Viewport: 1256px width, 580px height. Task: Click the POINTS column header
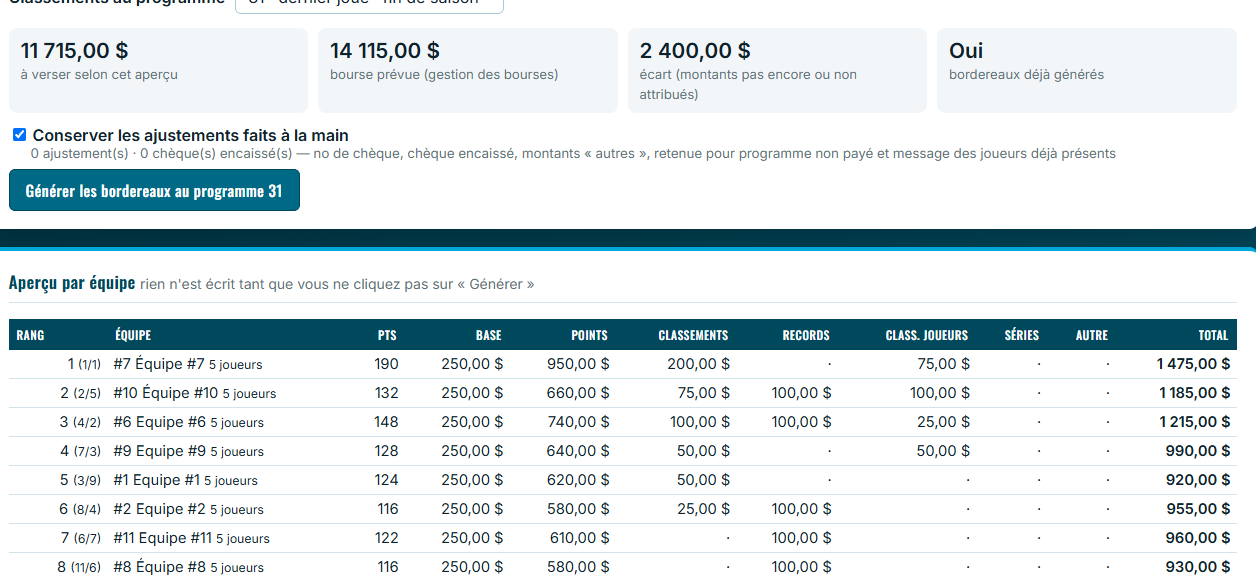tap(589, 335)
